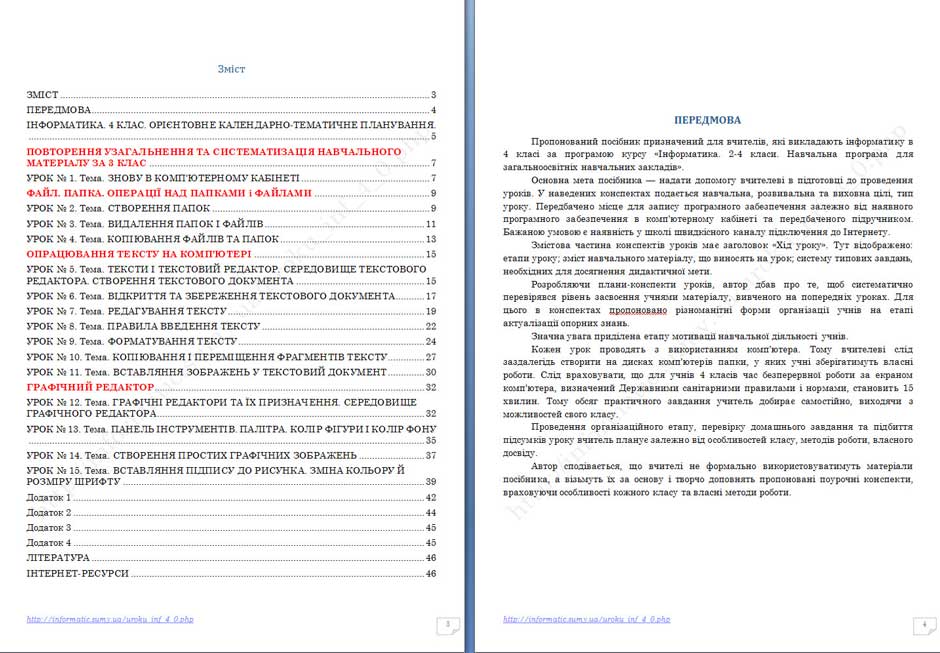Open УРОК № 3 ВИДАЛЕННЯ ПАПОК І ФАЙЛІВ
The image size is (940, 653).
145,224
